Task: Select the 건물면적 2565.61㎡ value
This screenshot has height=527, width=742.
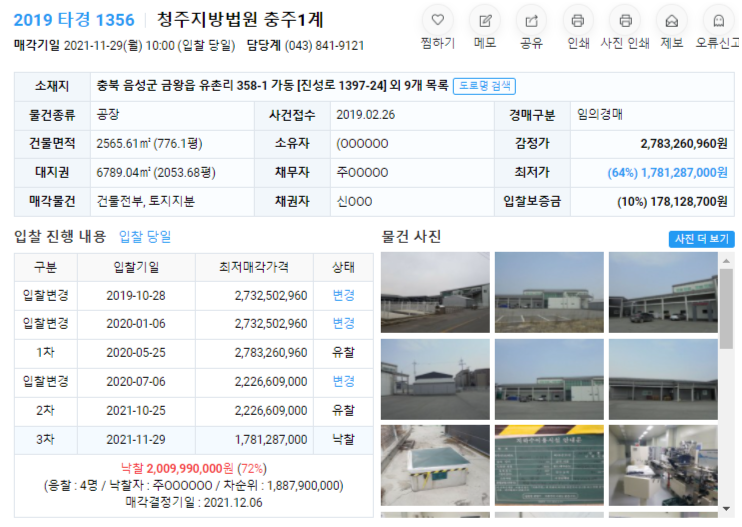Action: click(x=150, y=144)
